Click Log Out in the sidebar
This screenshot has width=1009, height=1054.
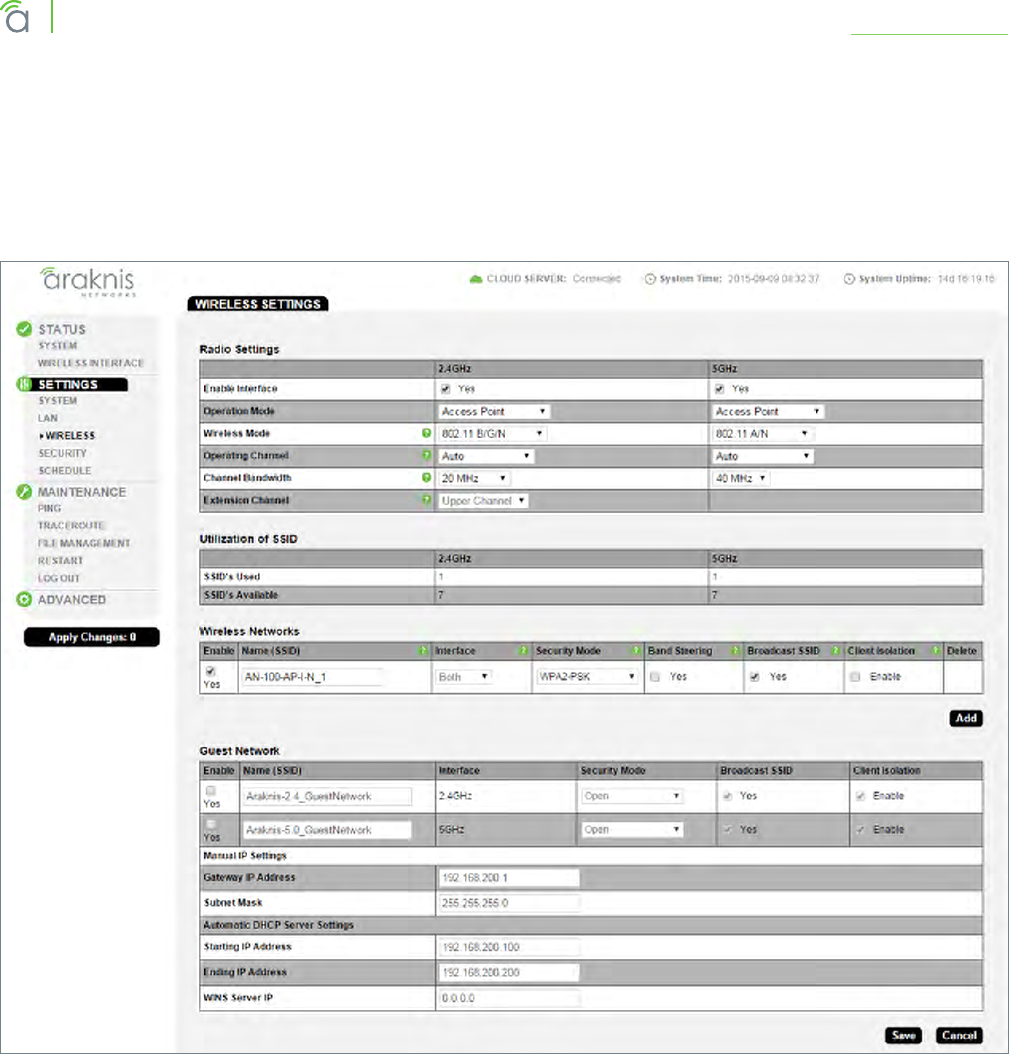coord(59,578)
